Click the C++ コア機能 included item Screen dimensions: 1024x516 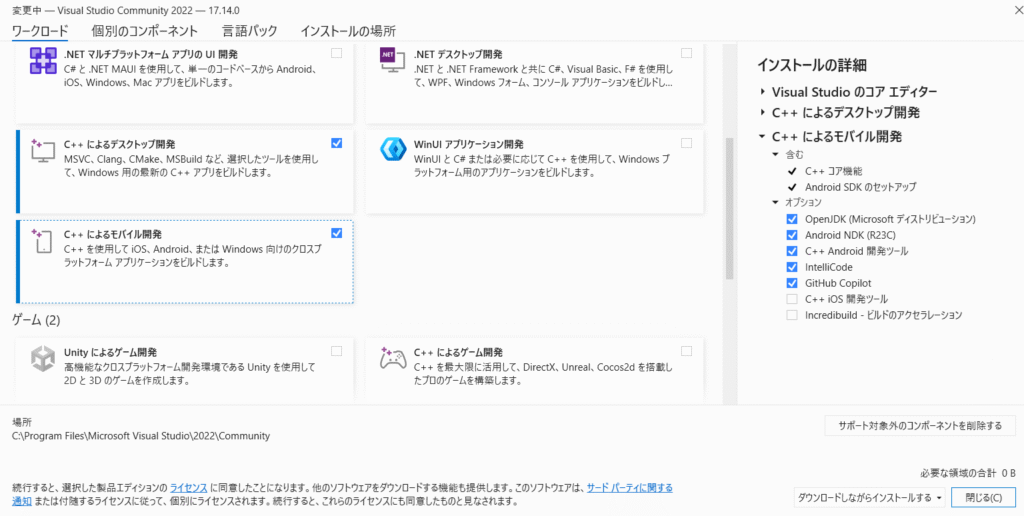(833, 171)
